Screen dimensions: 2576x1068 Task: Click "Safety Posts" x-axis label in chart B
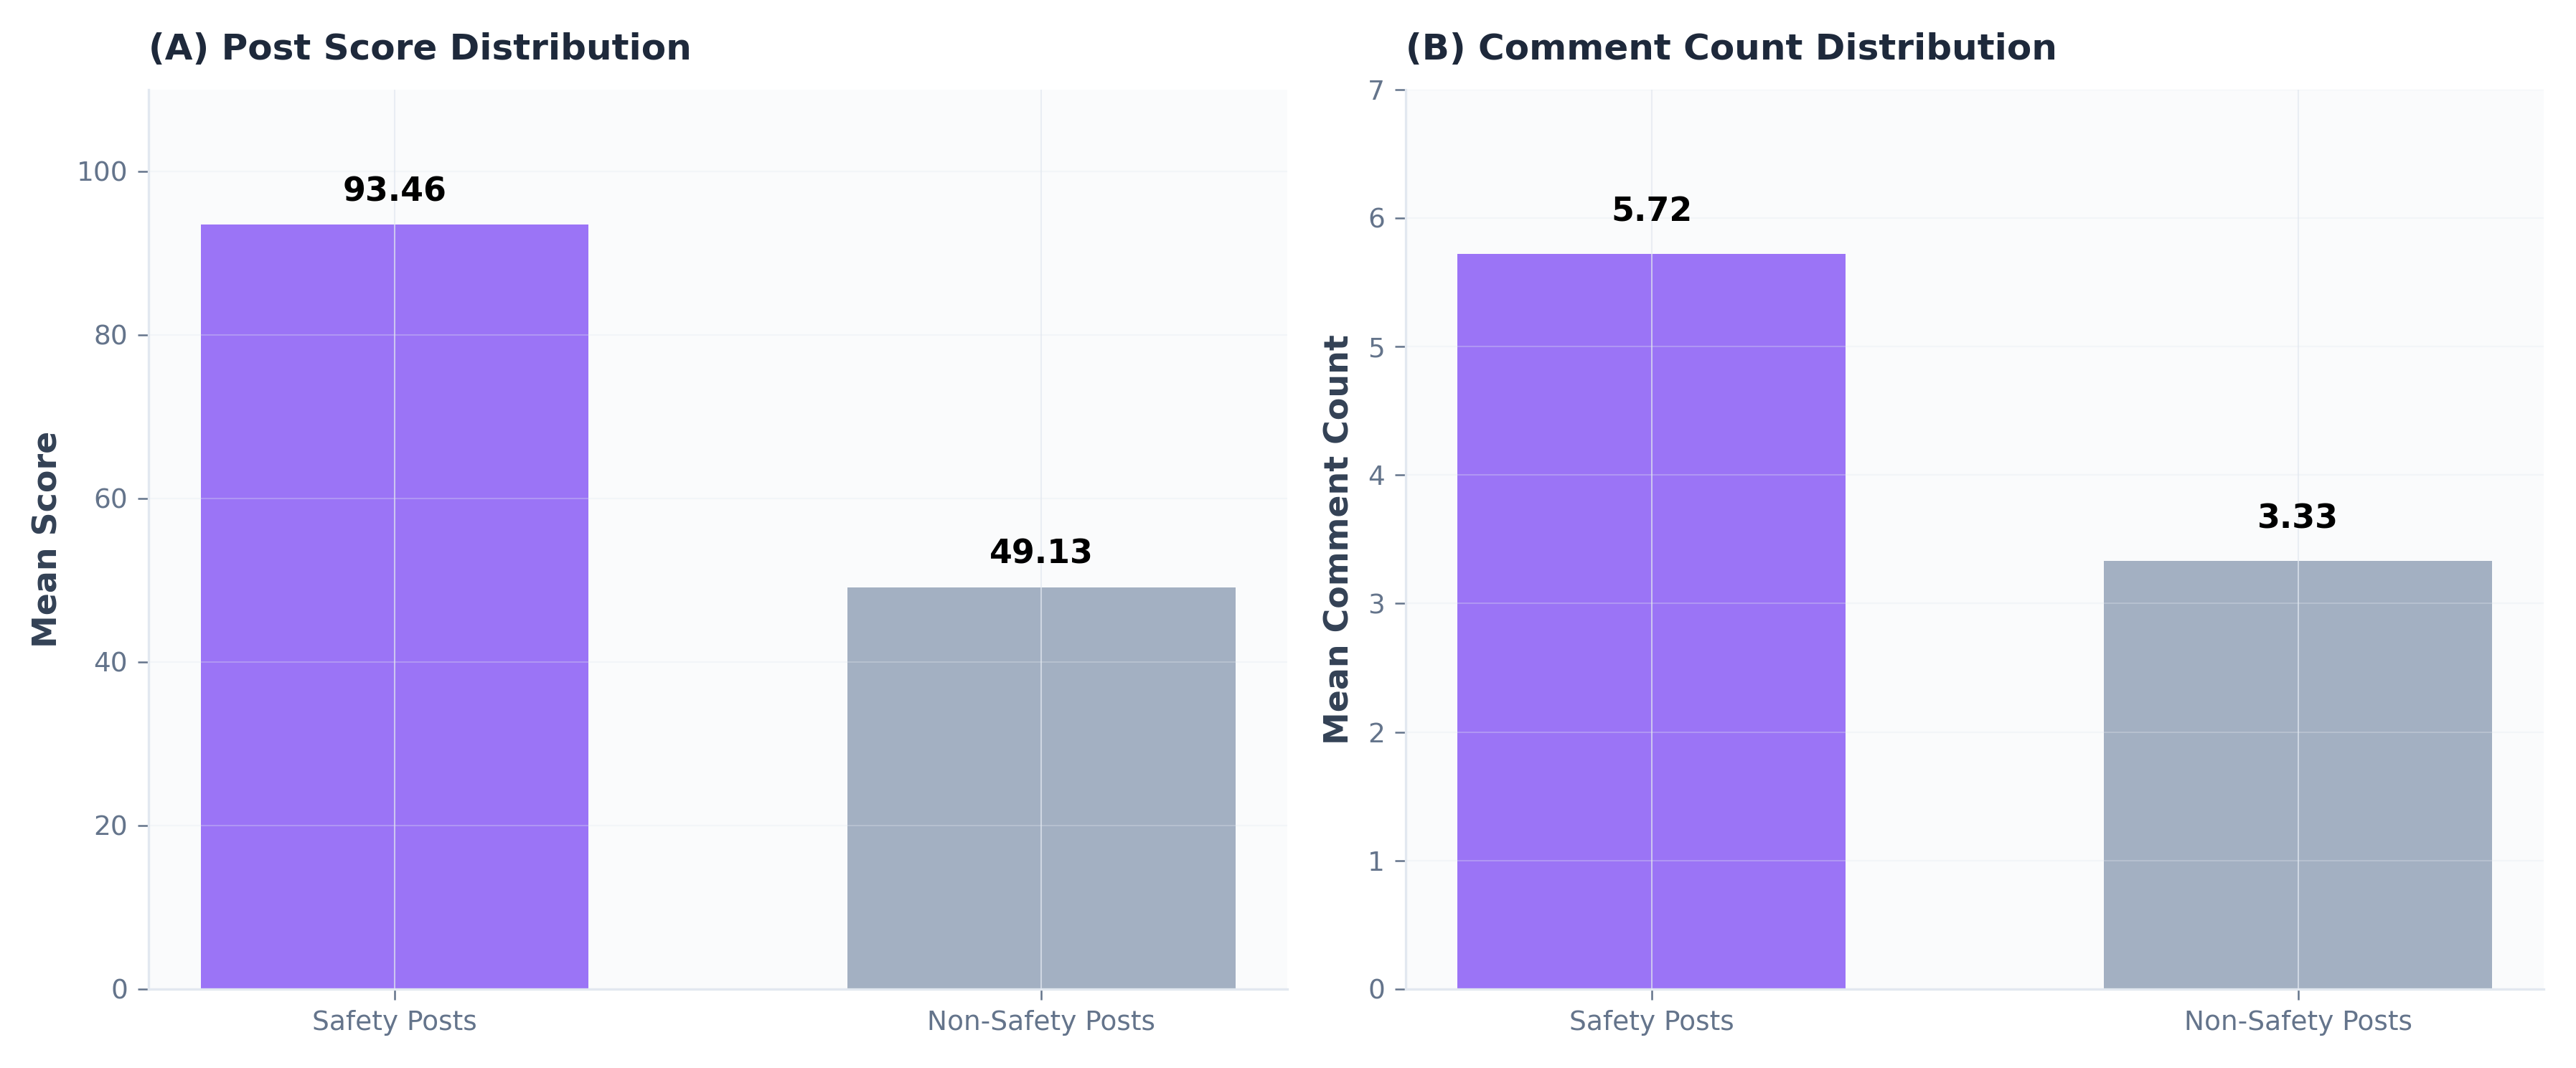[1650, 1021]
